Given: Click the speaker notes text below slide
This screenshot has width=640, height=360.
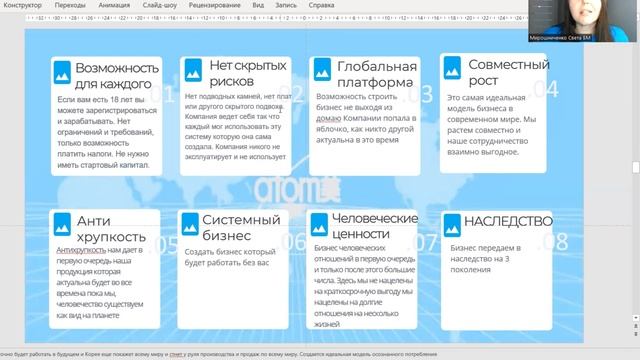Looking at the screenshot, I should 218,354.
